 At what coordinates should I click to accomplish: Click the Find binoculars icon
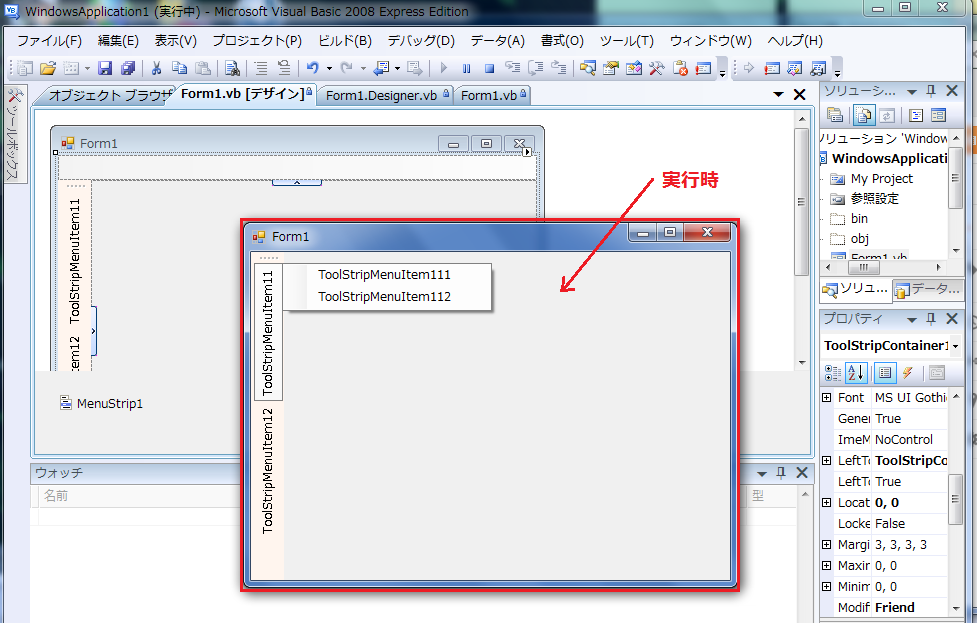232,68
